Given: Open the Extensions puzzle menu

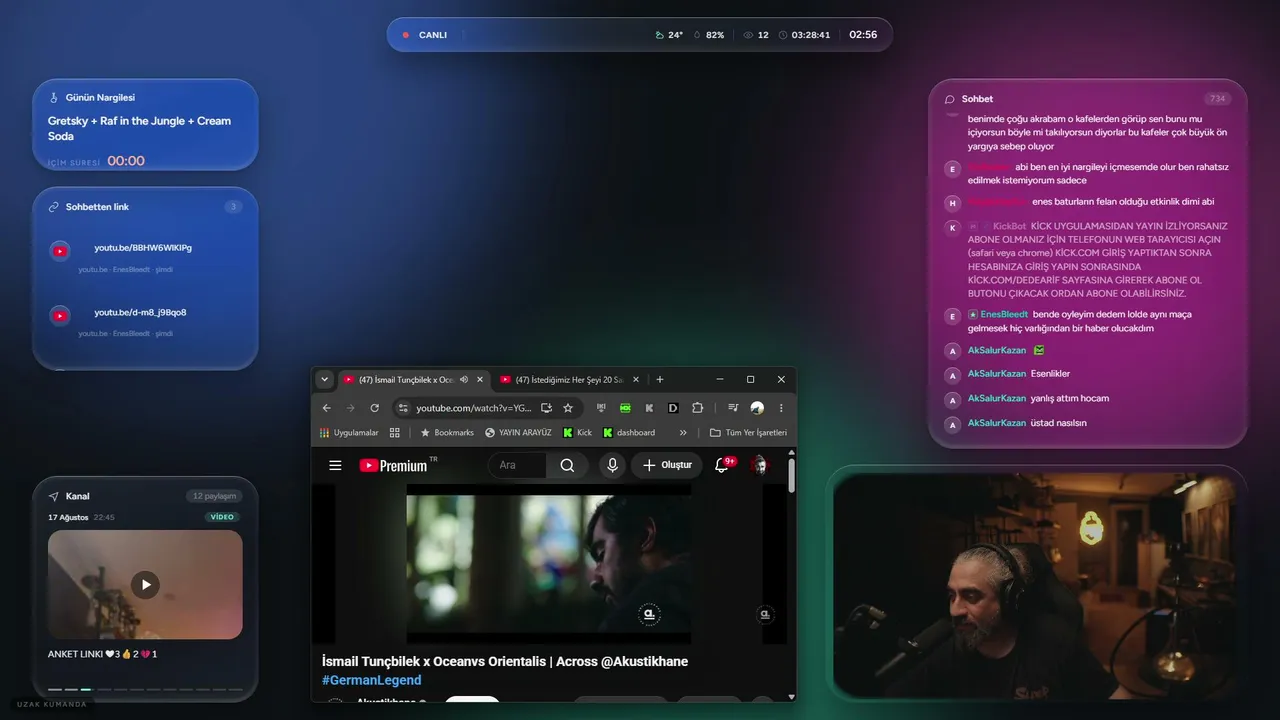Looking at the screenshot, I should point(698,408).
